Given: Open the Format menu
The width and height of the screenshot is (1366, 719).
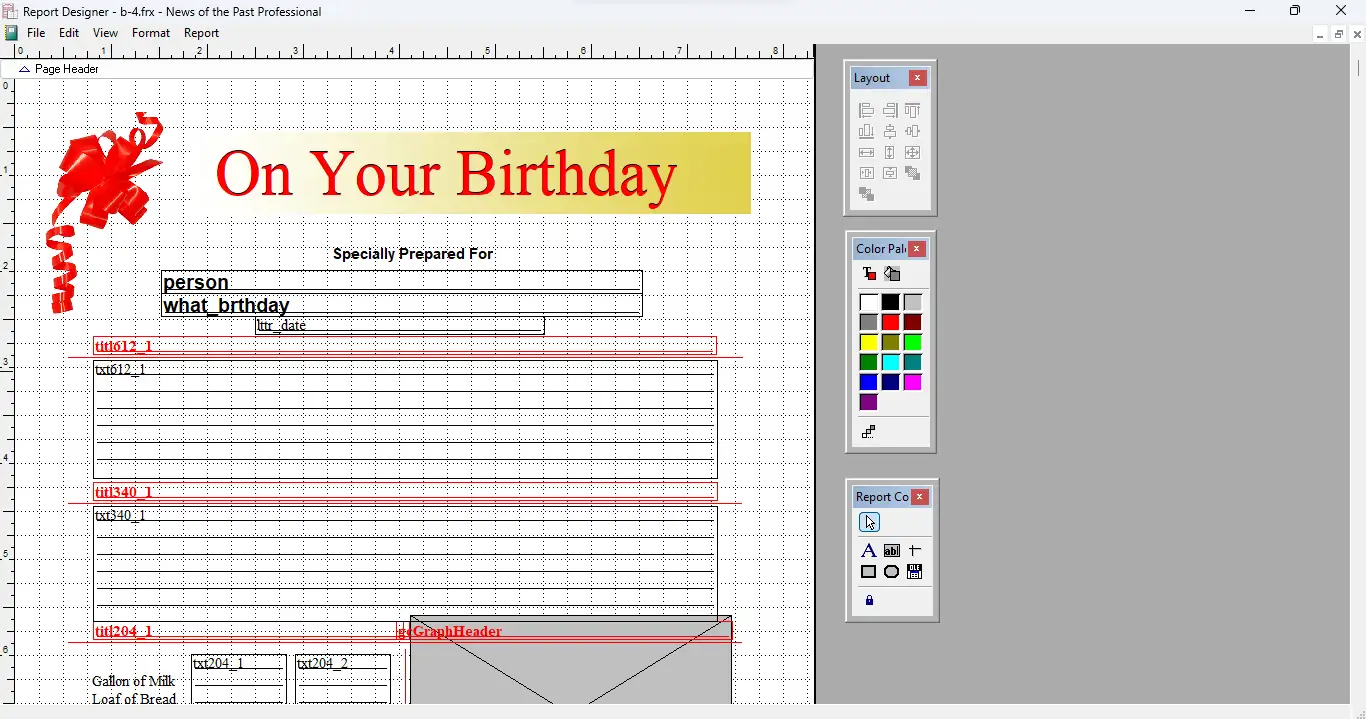Looking at the screenshot, I should (x=151, y=33).
